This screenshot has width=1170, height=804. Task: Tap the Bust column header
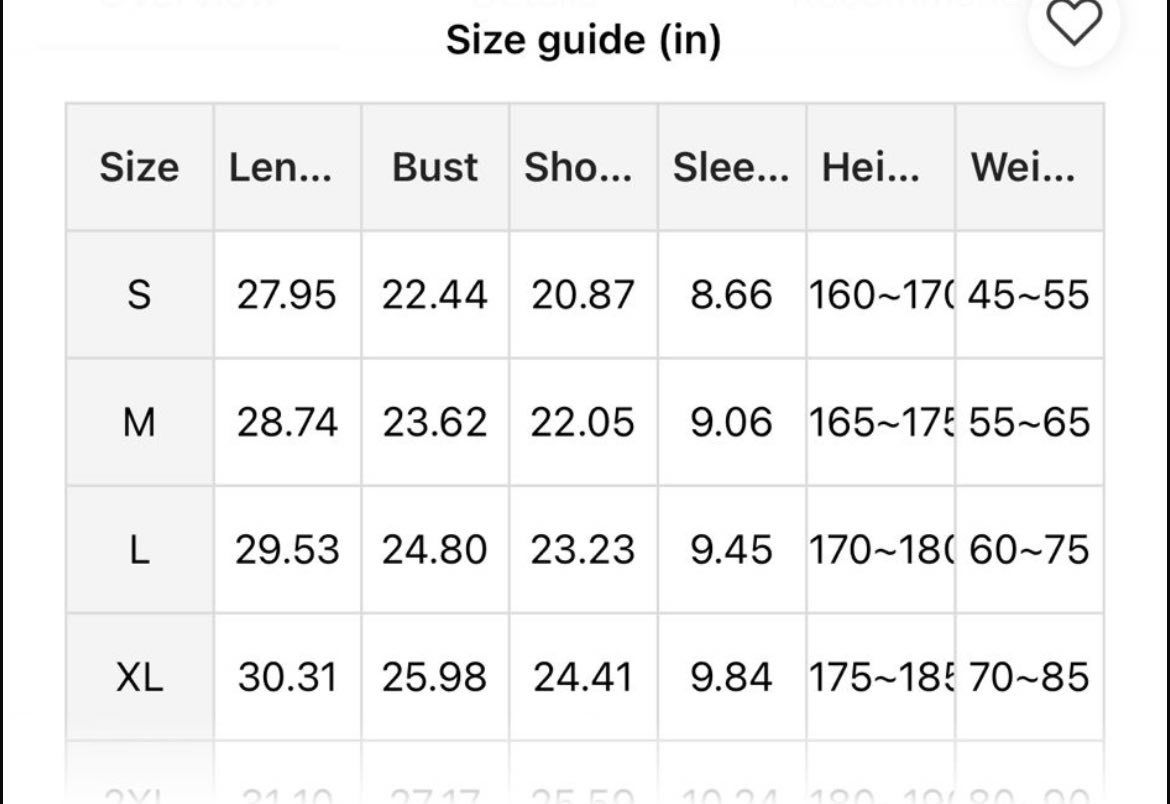435,167
